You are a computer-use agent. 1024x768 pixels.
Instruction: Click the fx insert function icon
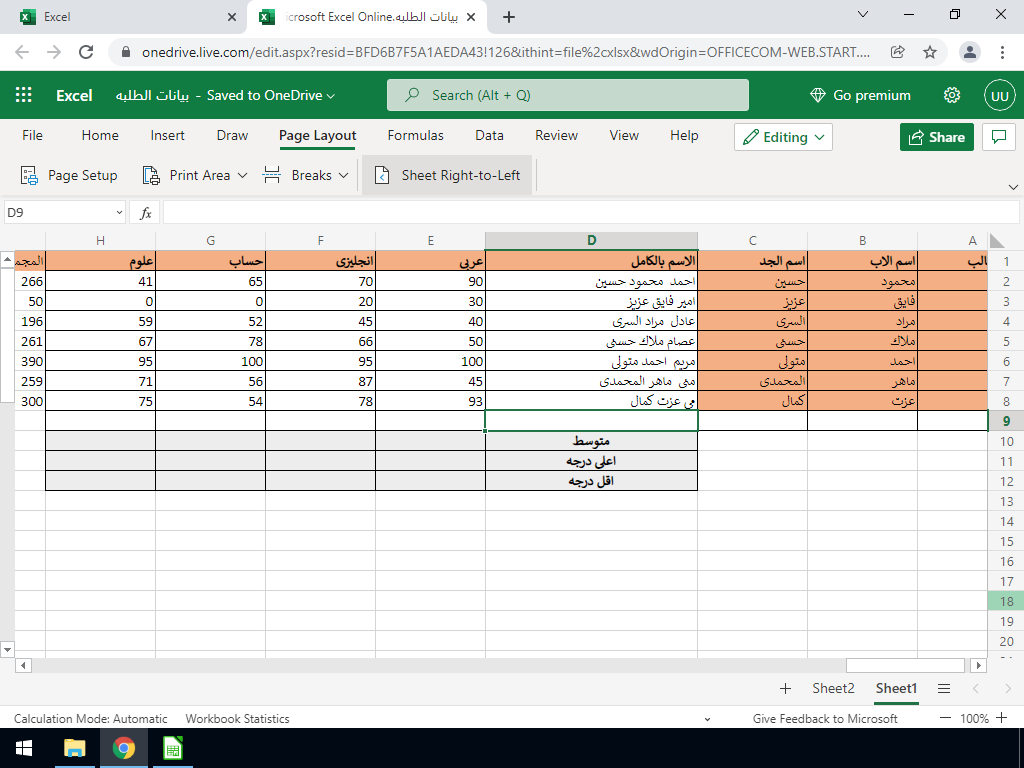pyautogui.click(x=146, y=213)
